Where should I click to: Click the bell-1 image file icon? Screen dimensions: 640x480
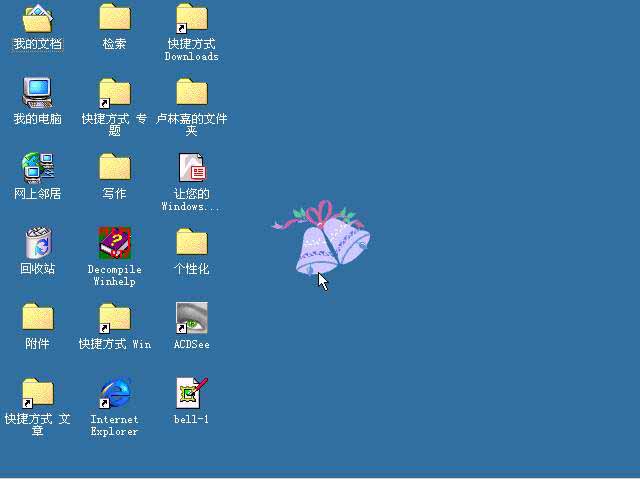tap(191, 392)
